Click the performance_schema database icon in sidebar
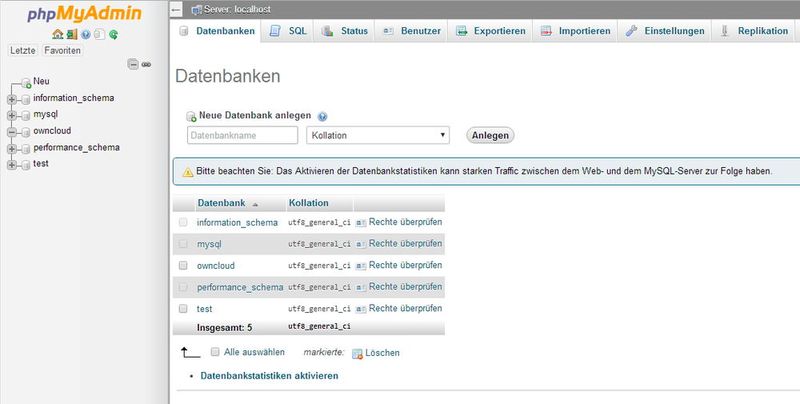 click(26, 149)
